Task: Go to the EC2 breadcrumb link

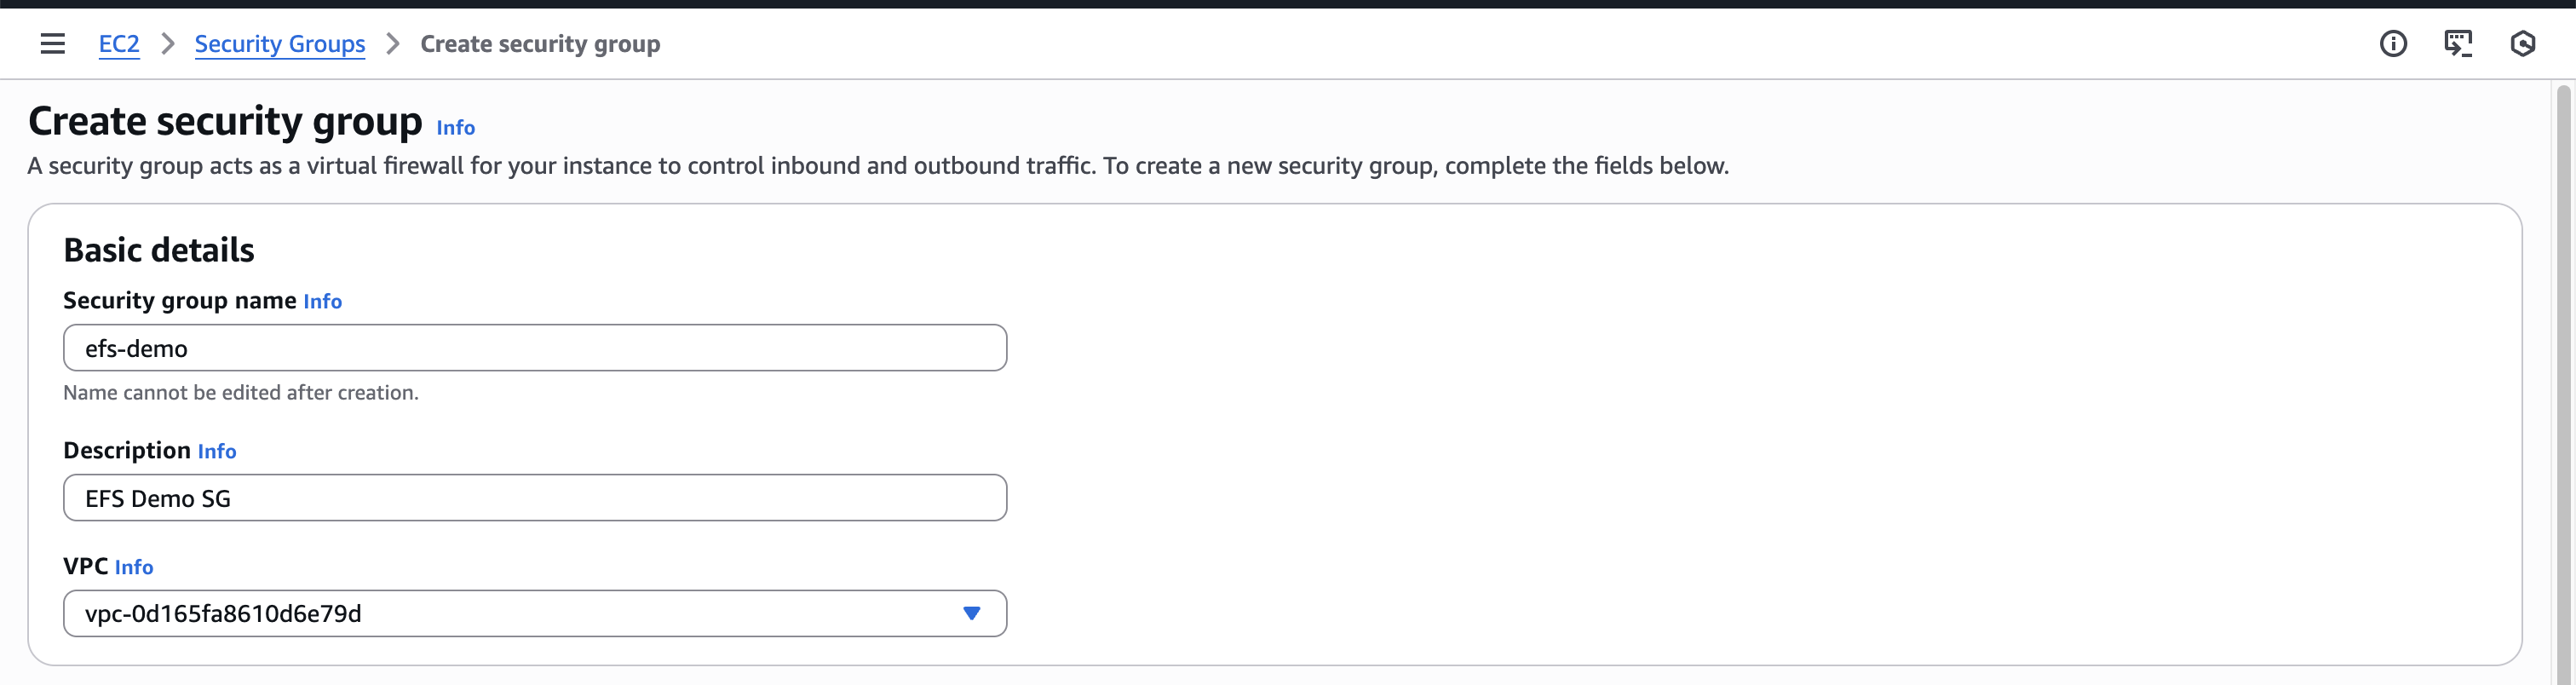Action: click(x=119, y=44)
